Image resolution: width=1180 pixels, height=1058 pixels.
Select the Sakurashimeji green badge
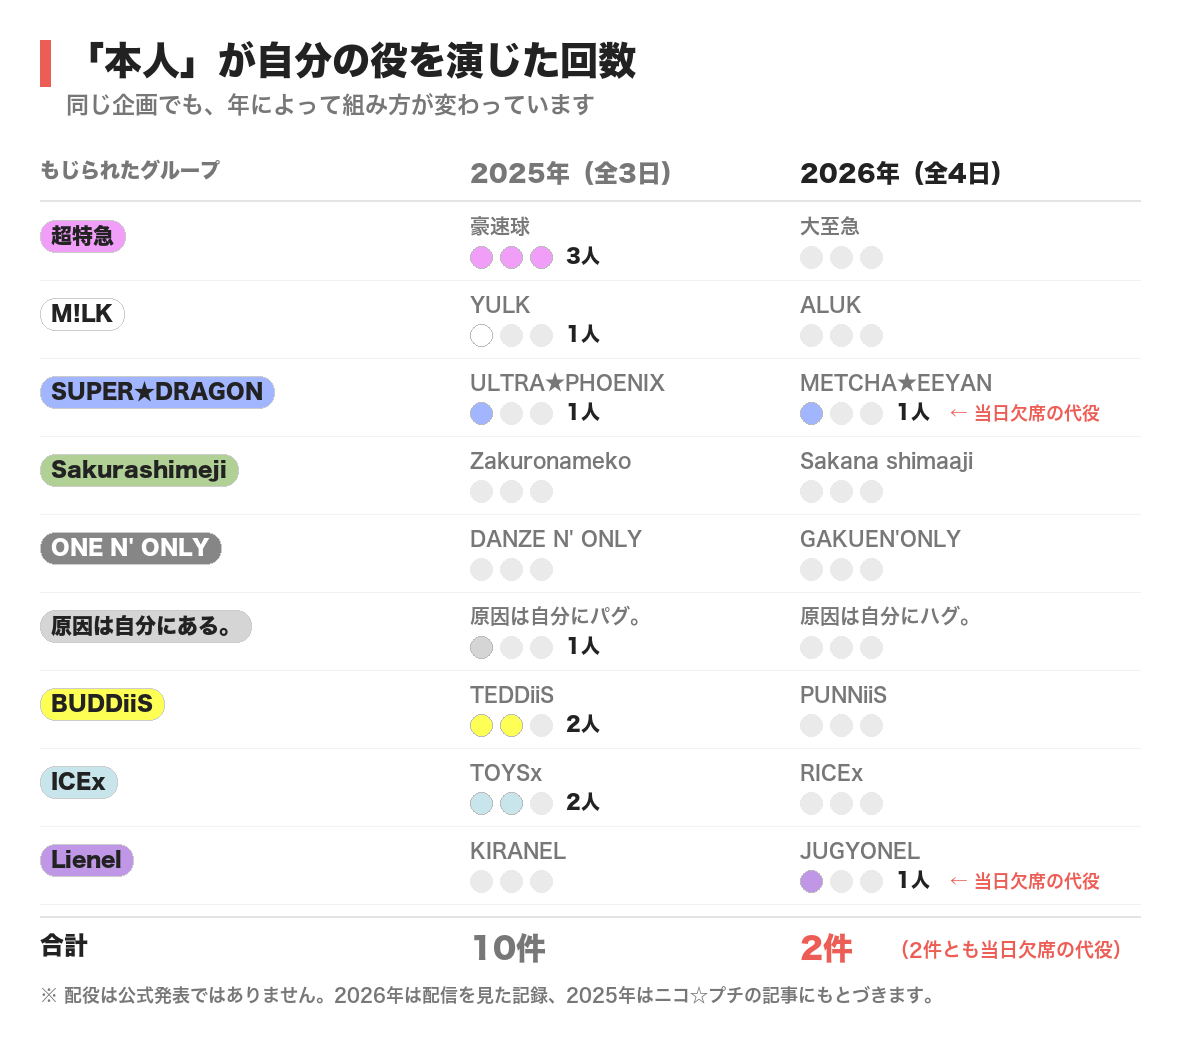coord(139,470)
